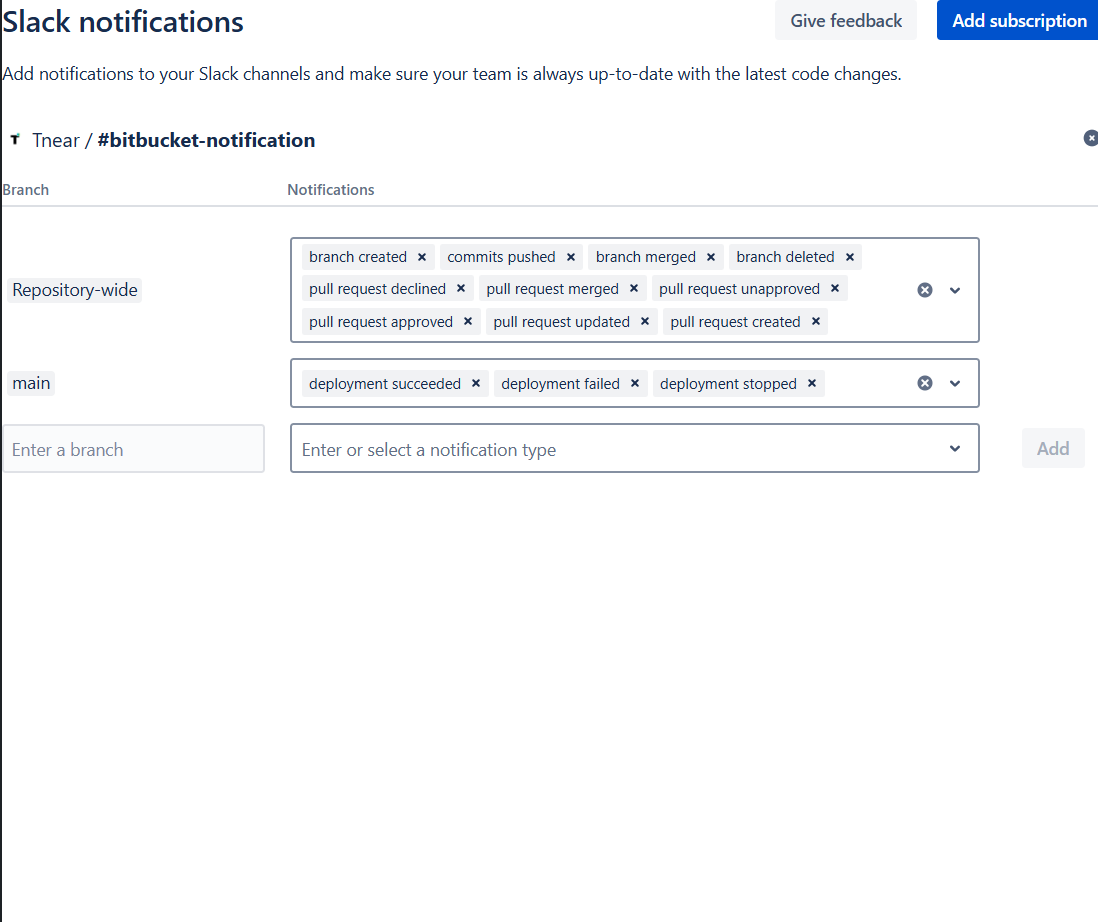Clear all Repository-wide notifications
1098x922 pixels.
tap(925, 290)
